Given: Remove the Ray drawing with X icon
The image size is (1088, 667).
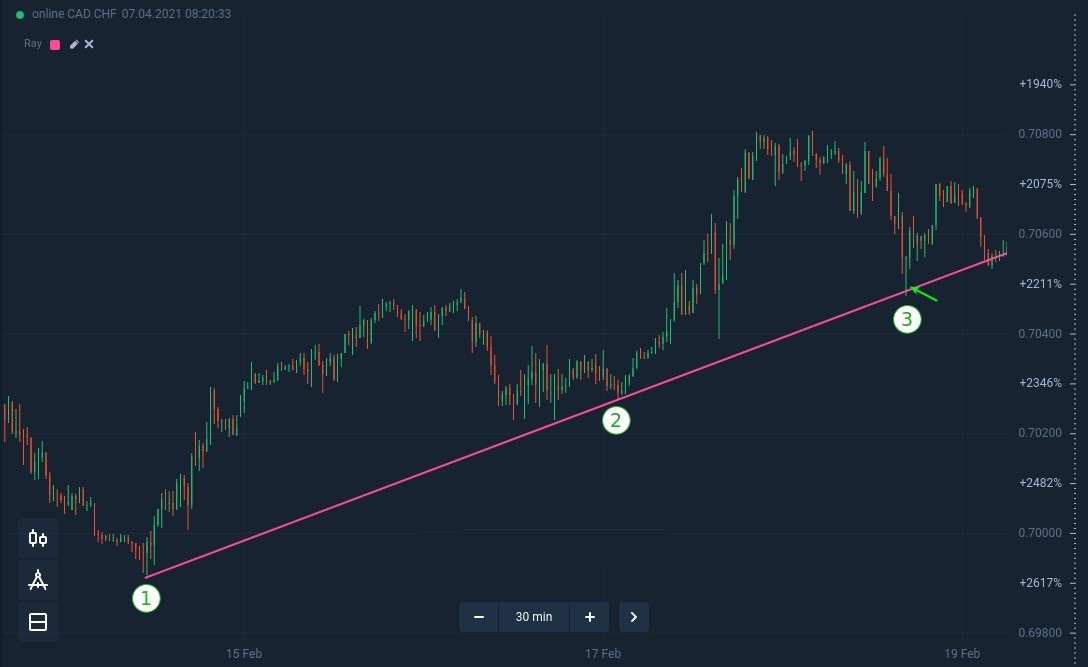Looking at the screenshot, I should (89, 45).
